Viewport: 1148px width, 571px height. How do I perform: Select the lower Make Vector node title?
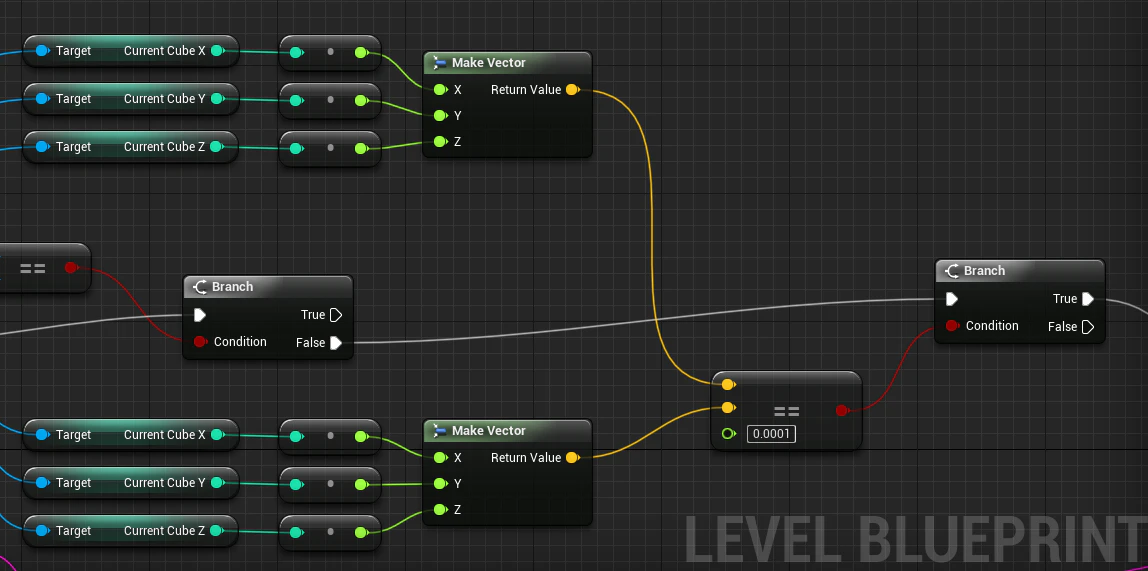click(x=488, y=430)
